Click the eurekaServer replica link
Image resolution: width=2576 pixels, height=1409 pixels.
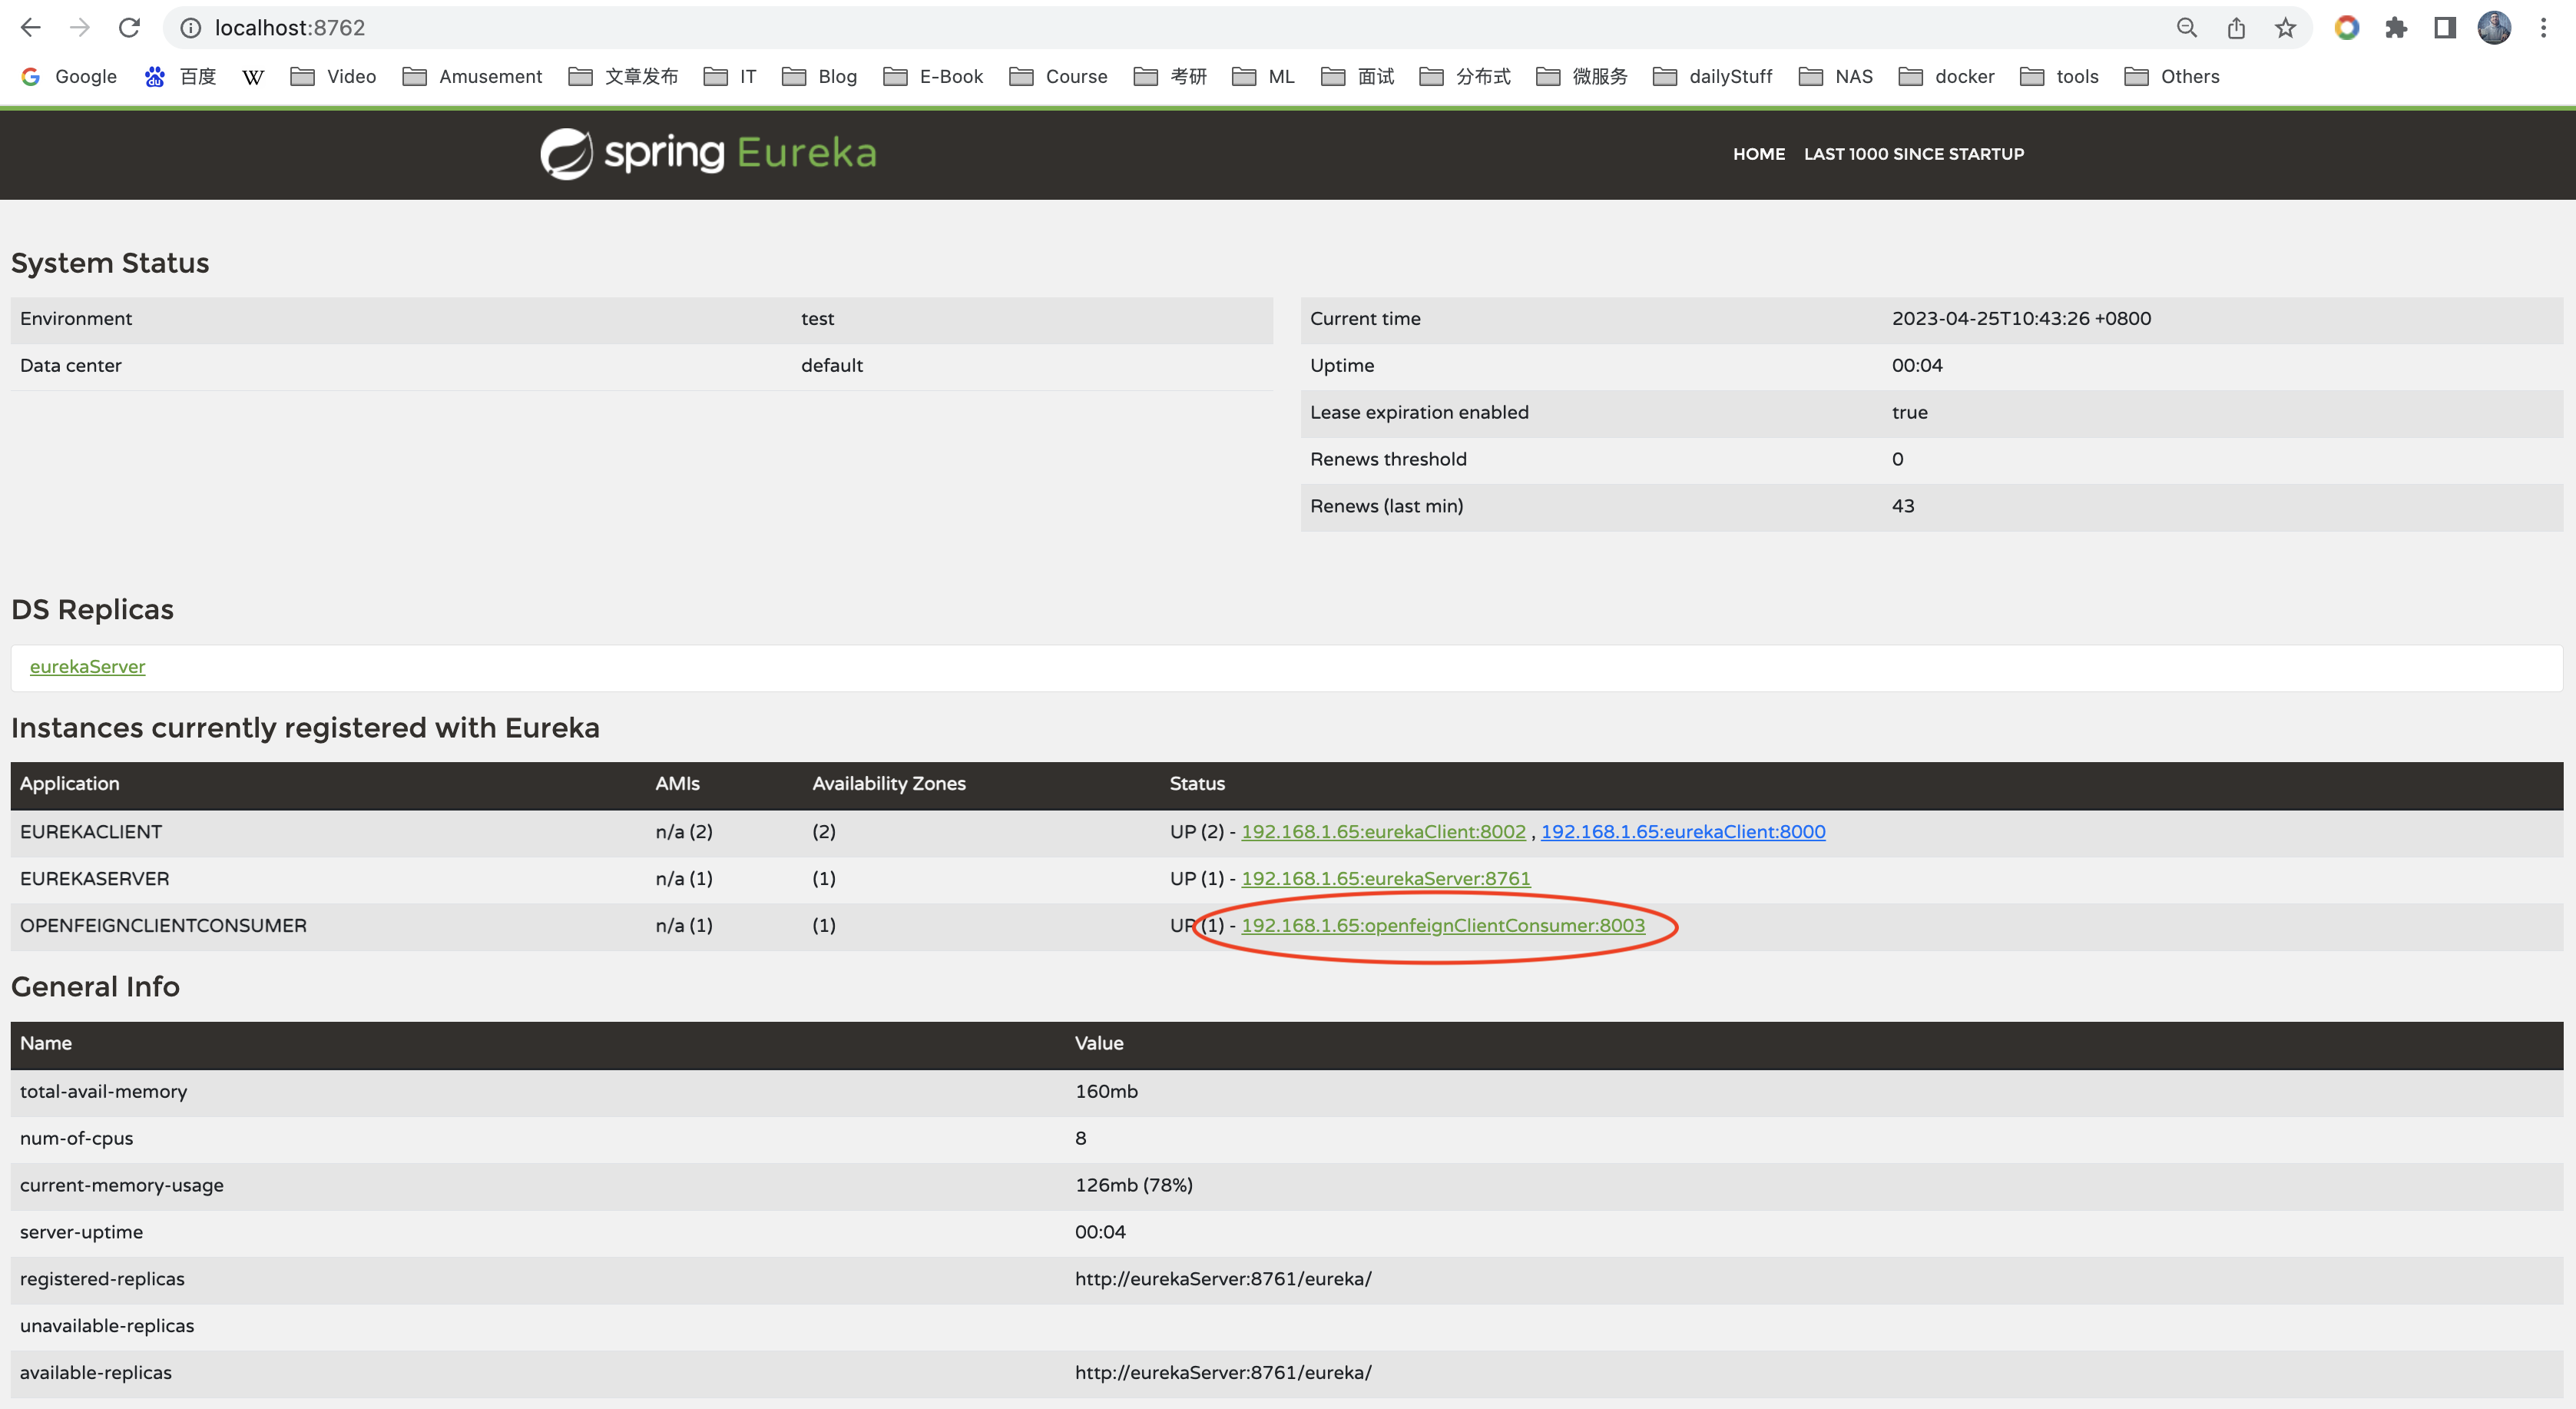click(x=87, y=667)
